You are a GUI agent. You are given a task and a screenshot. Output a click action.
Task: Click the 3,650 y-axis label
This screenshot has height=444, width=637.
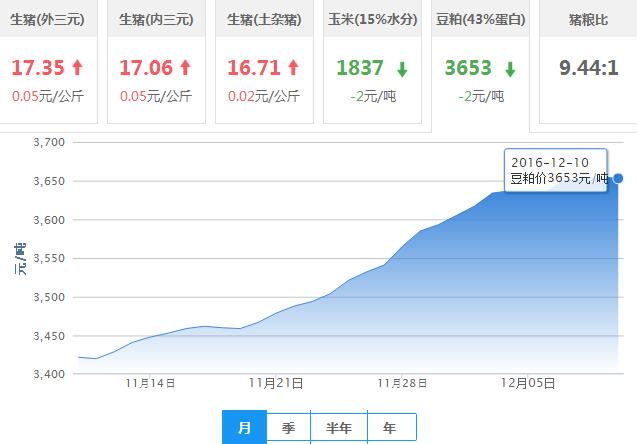coord(49,181)
